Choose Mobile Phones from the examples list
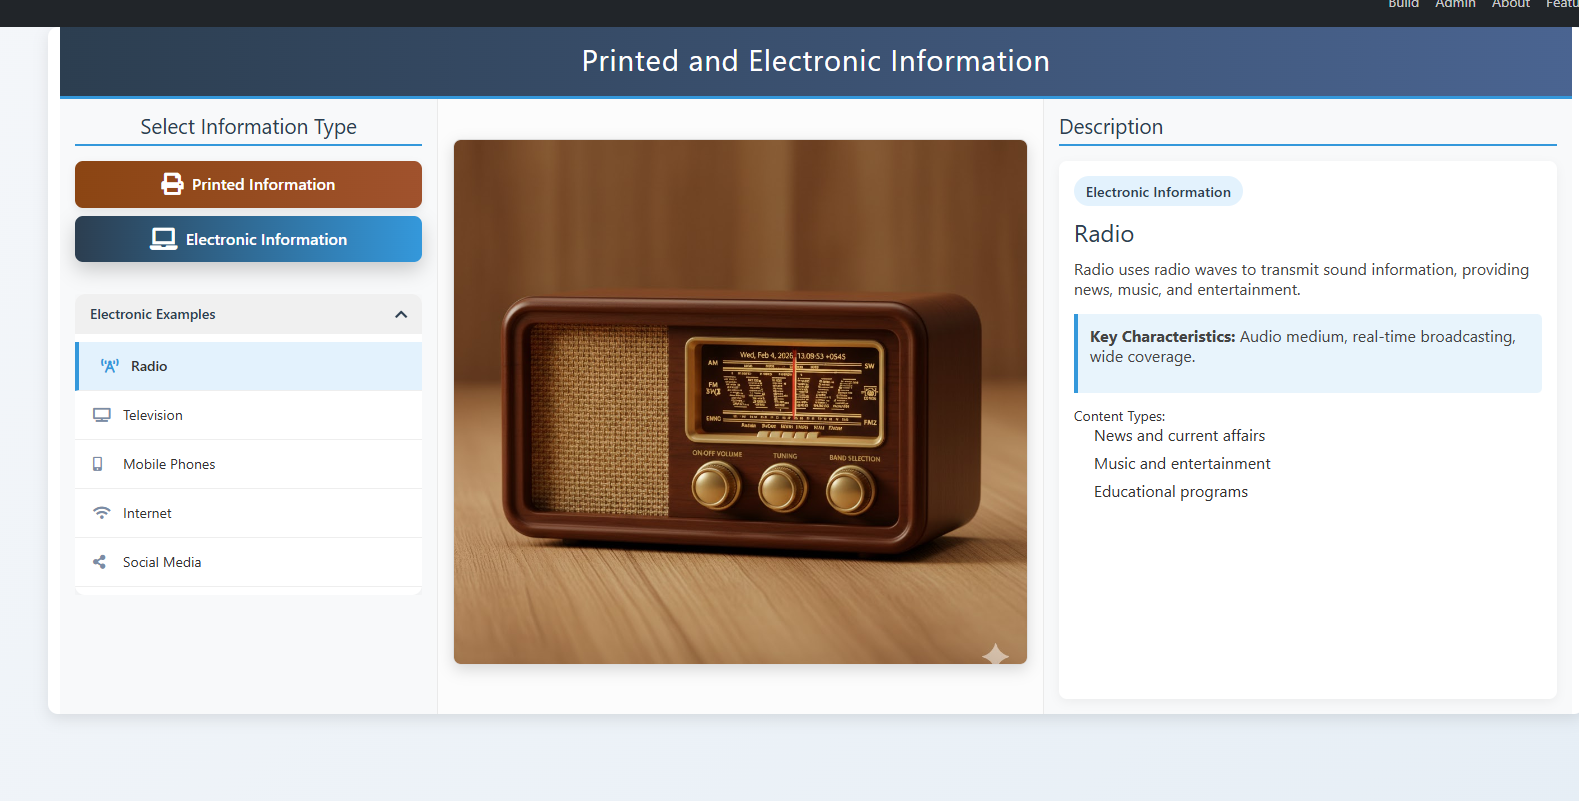The width and height of the screenshot is (1579, 801). (248, 464)
